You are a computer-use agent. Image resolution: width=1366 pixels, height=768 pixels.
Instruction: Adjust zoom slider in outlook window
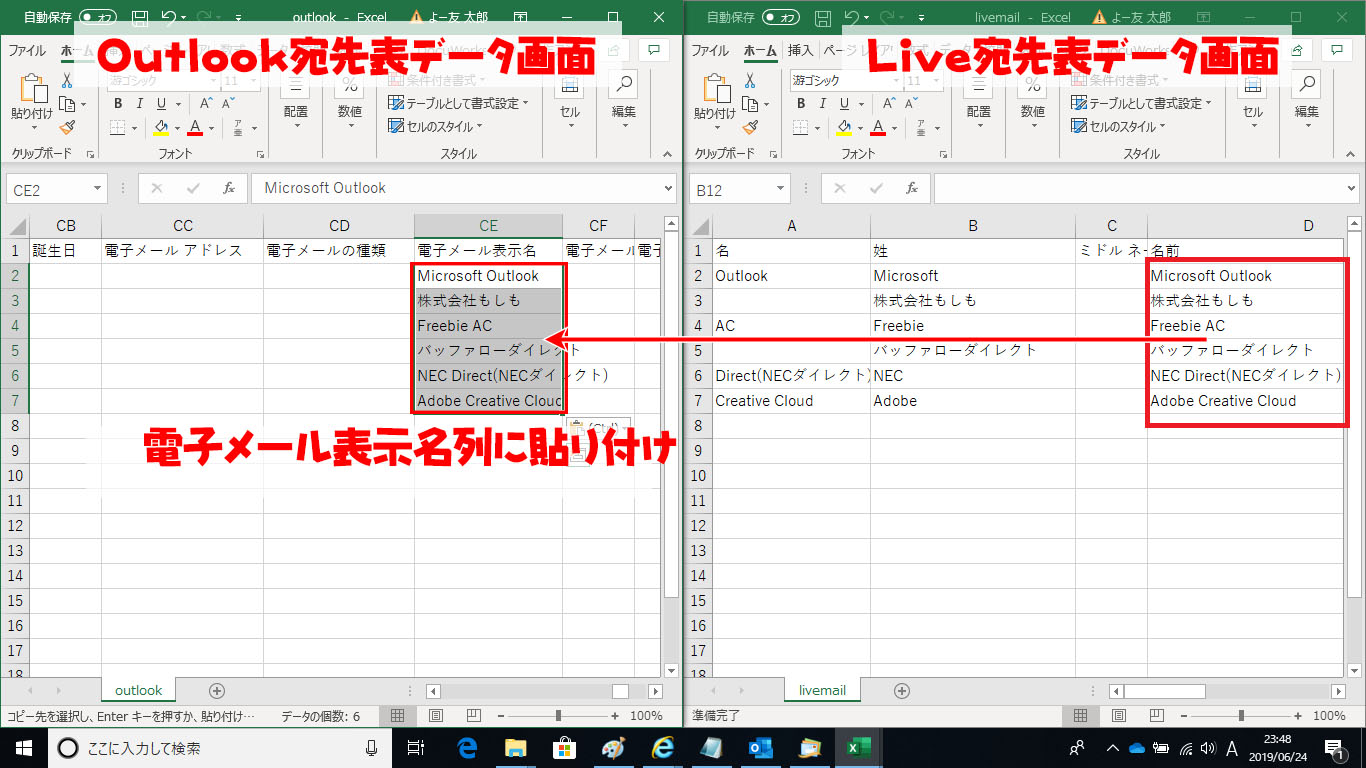point(558,716)
